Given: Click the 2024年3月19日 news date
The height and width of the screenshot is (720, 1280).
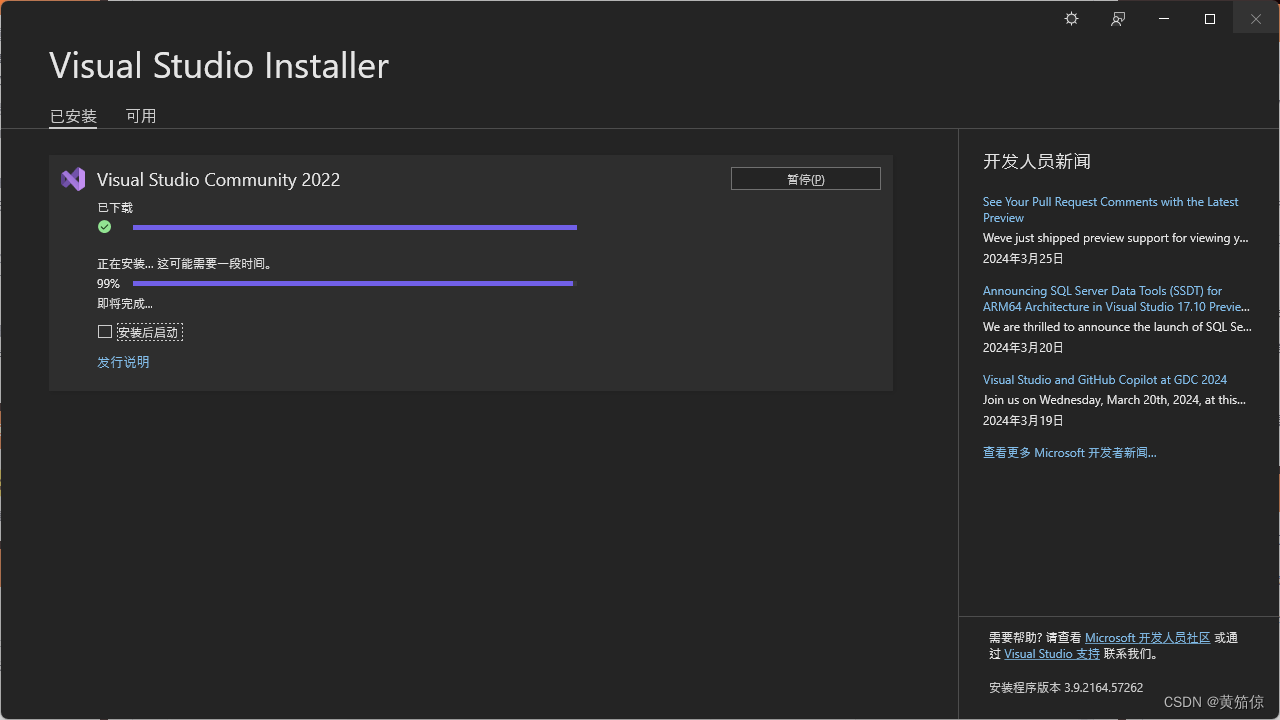Looking at the screenshot, I should [x=1023, y=421].
